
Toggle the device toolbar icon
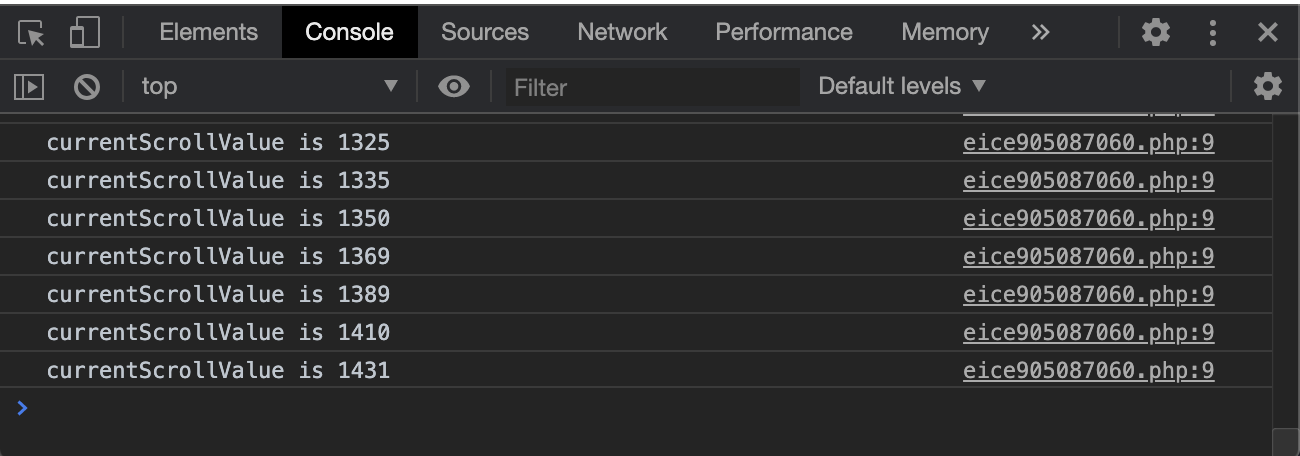[85, 33]
